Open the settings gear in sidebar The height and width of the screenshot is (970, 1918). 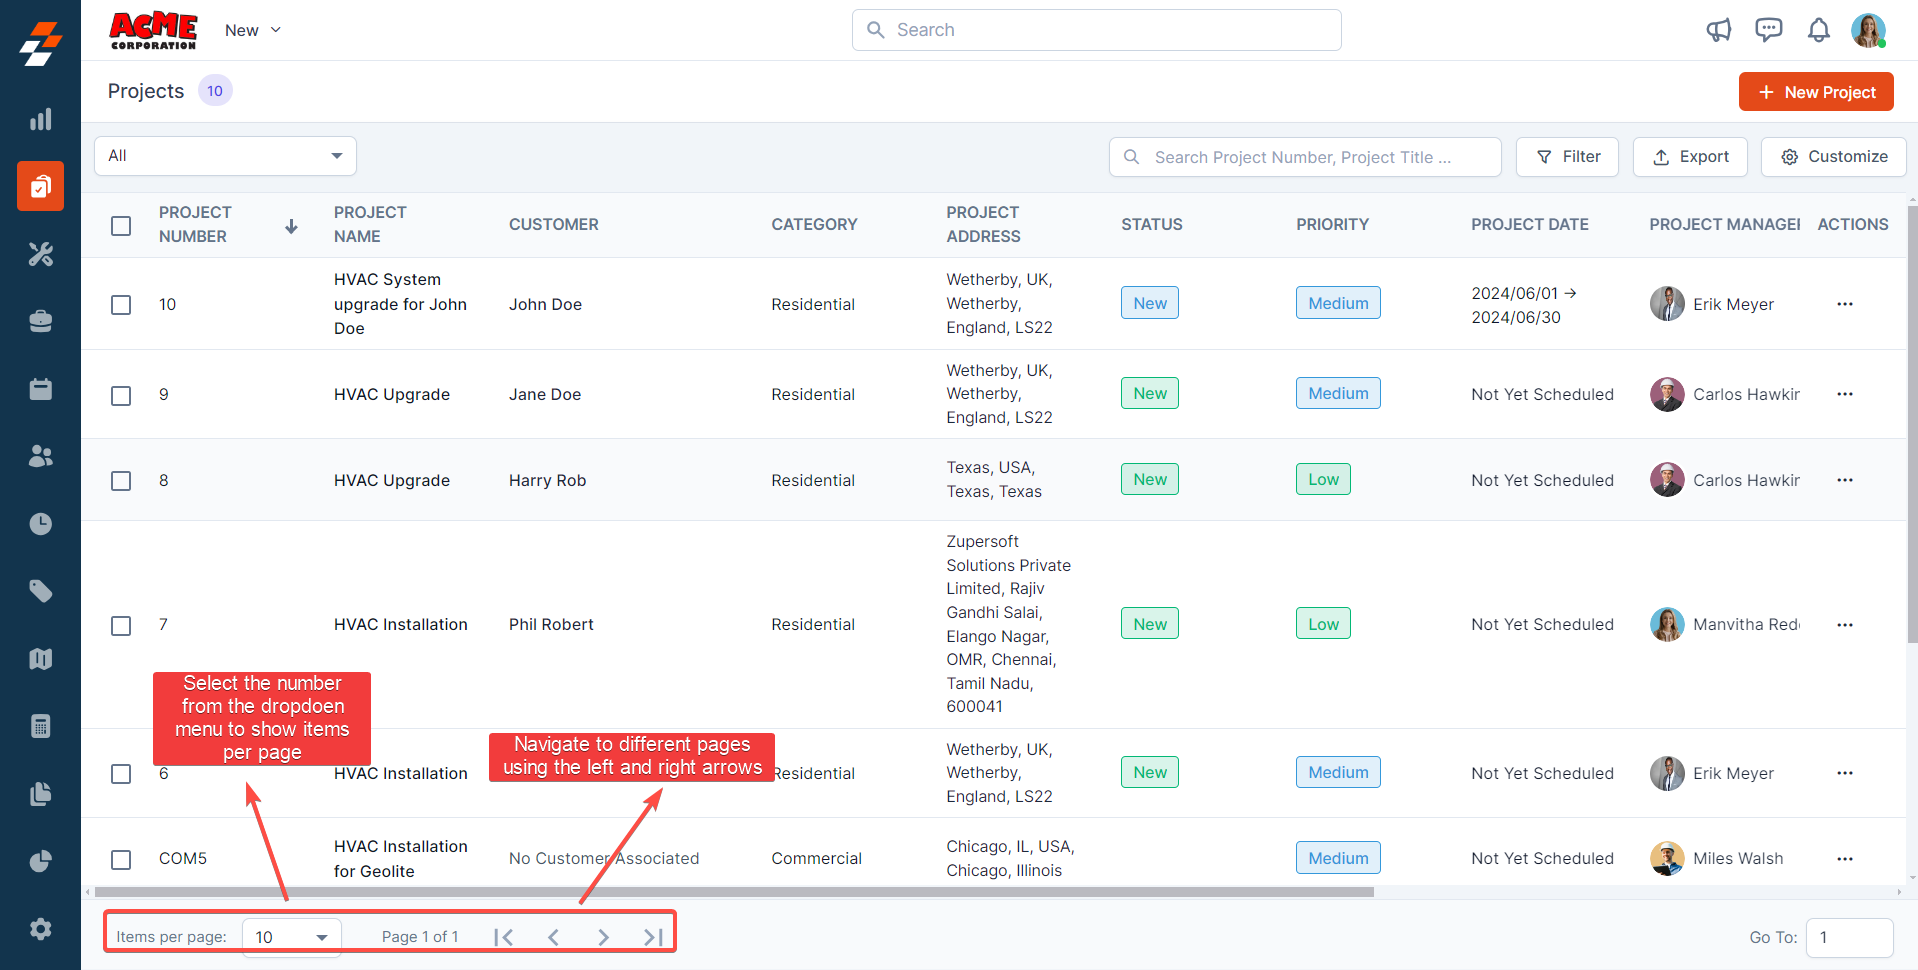(x=40, y=929)
